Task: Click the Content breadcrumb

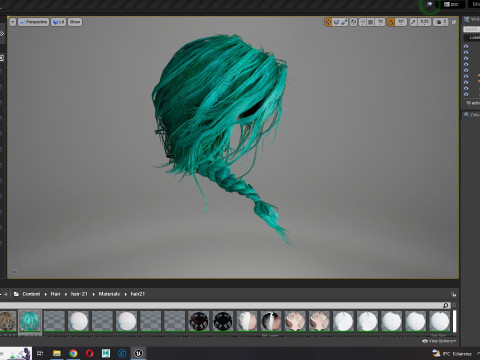Action: pos(31,294)
